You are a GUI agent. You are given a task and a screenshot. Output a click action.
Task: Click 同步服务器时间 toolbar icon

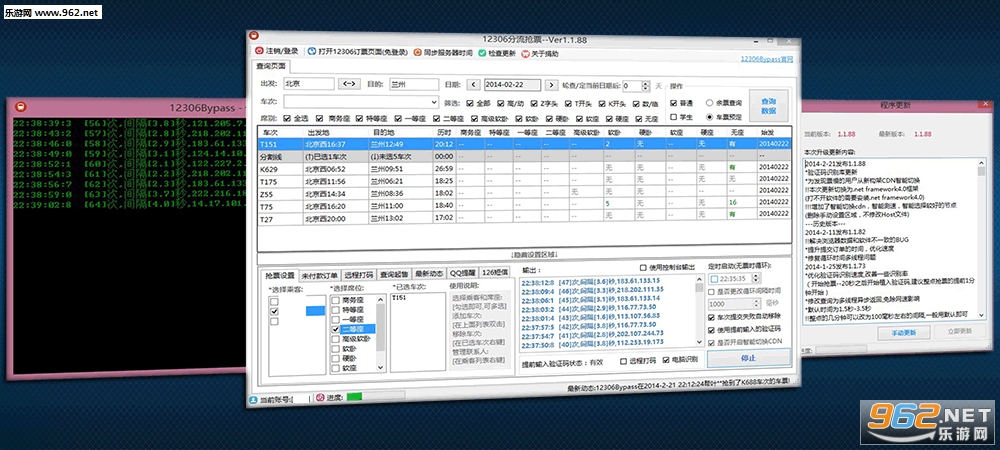417,53
